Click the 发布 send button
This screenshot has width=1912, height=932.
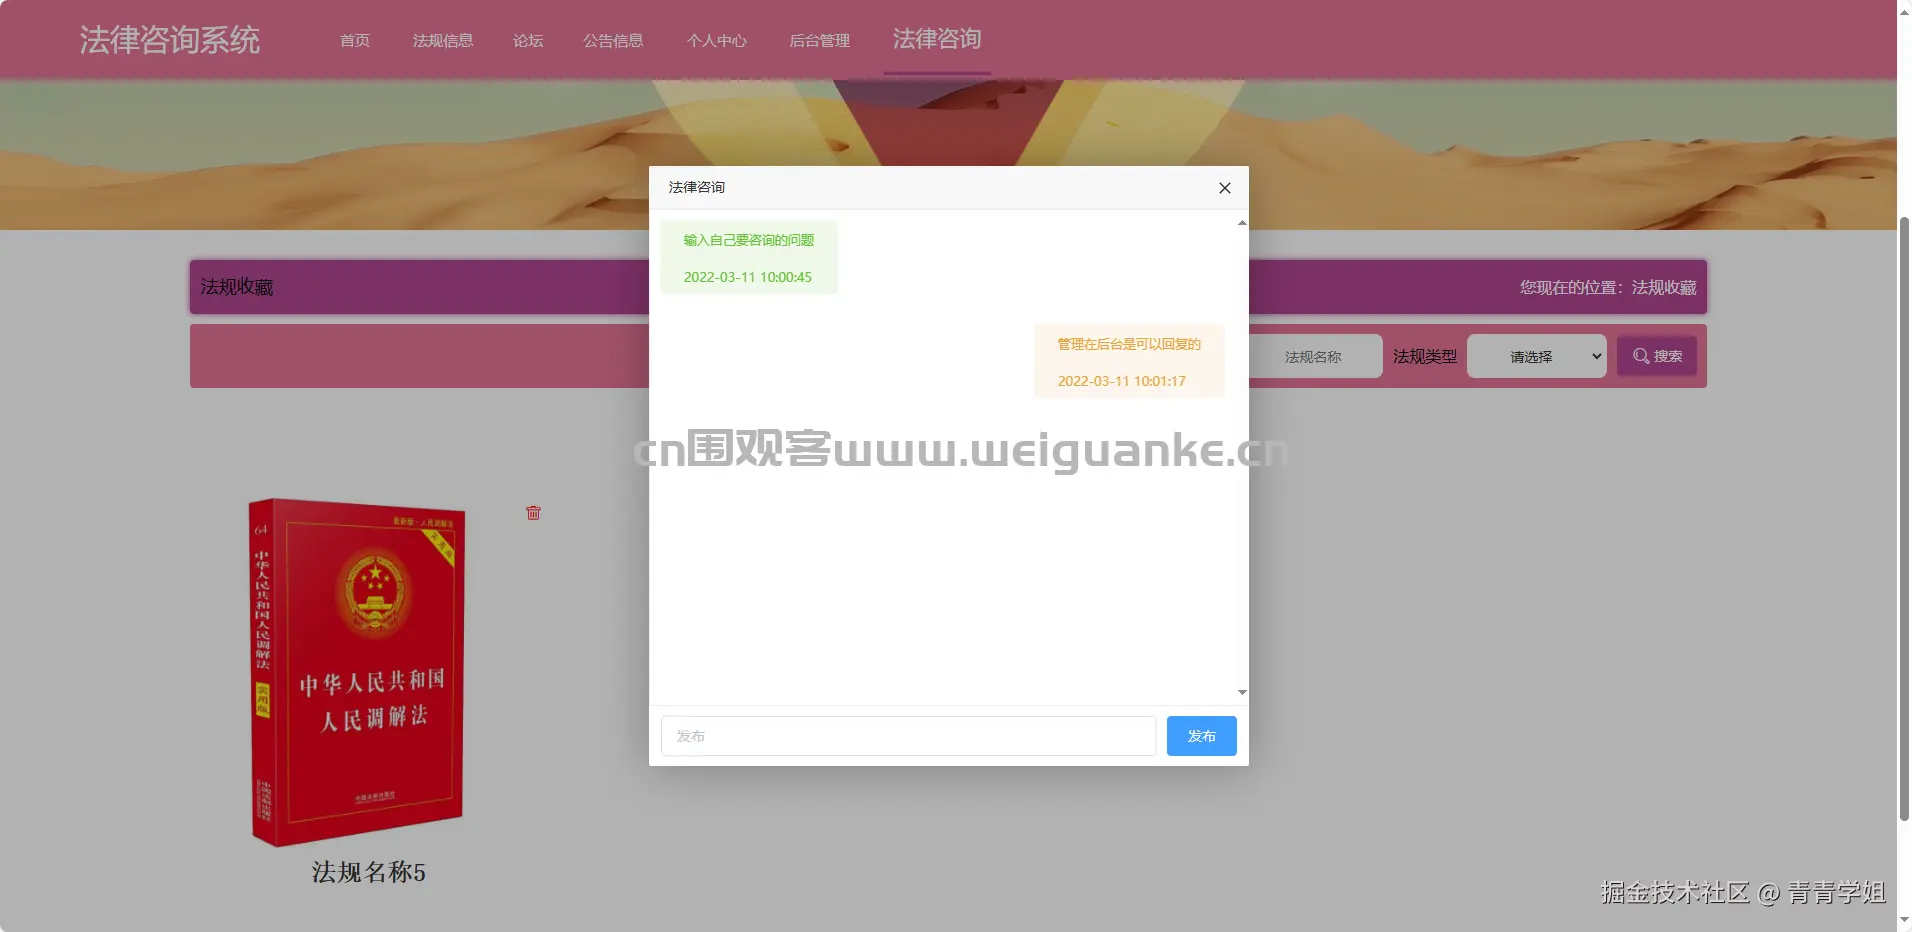click(x=1202, y=736)
